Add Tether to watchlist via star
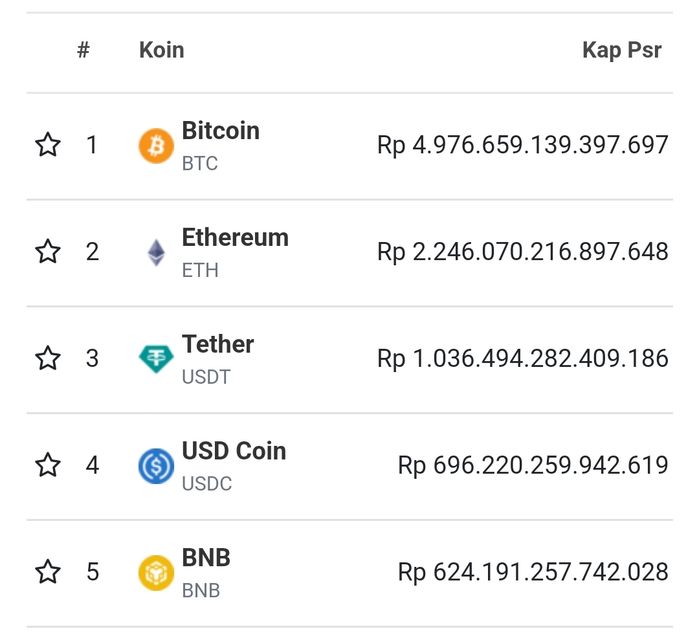 tap(48, 359)
